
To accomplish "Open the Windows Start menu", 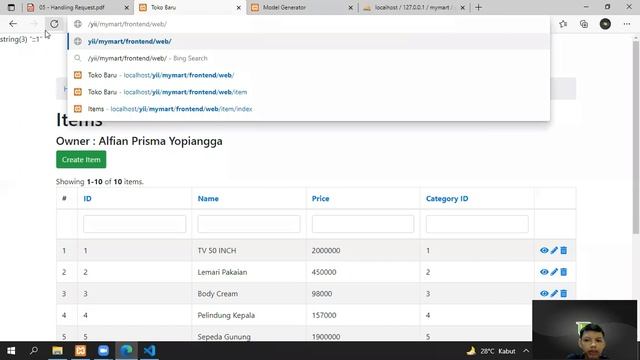I will (11, 351).
